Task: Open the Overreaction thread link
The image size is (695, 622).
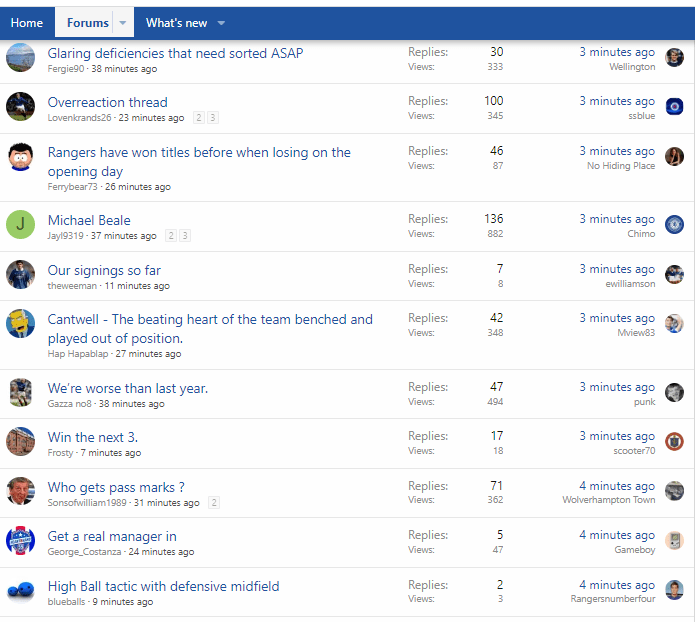Action: (108, 102)
